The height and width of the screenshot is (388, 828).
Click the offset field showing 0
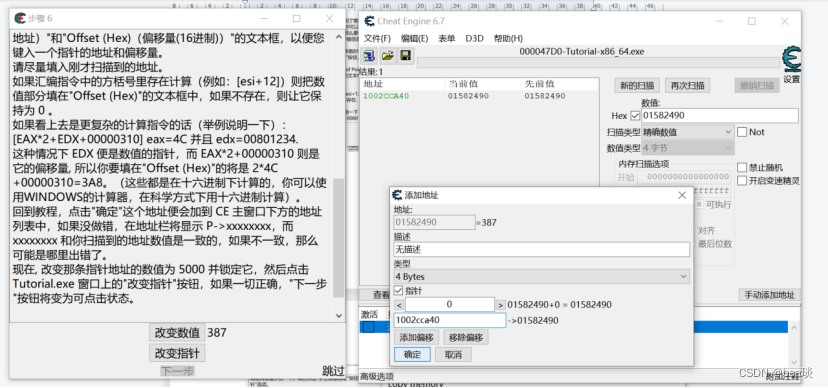click(449, 305)
